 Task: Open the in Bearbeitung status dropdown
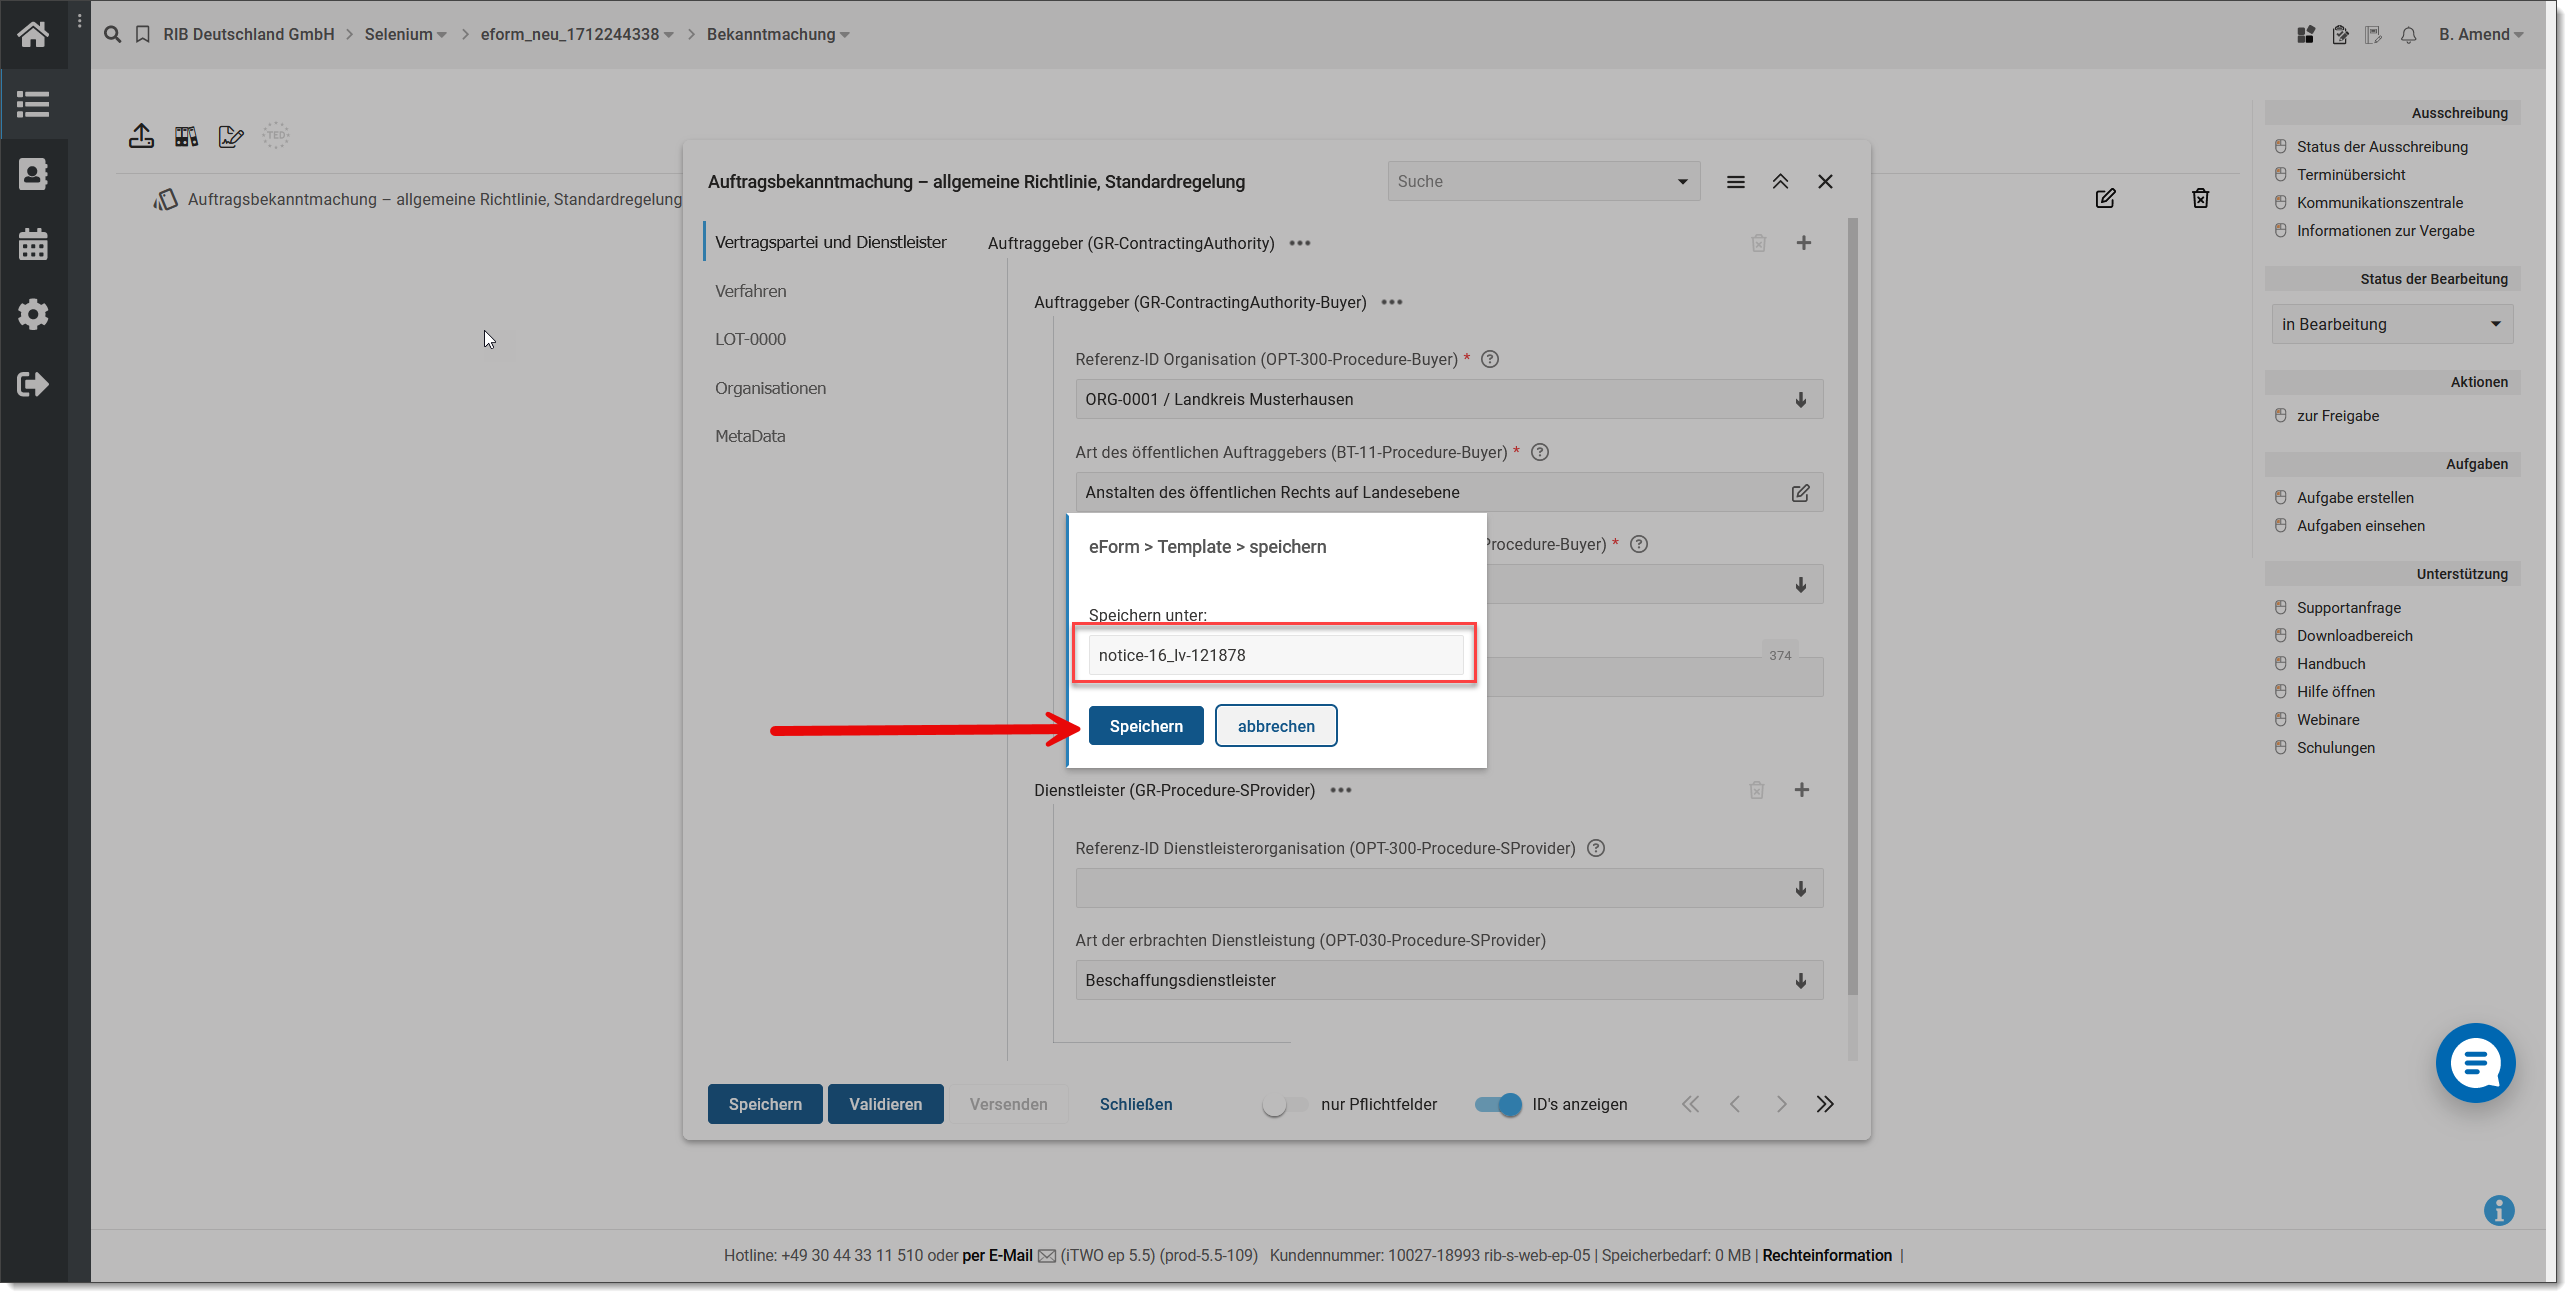coord(2391,324)
